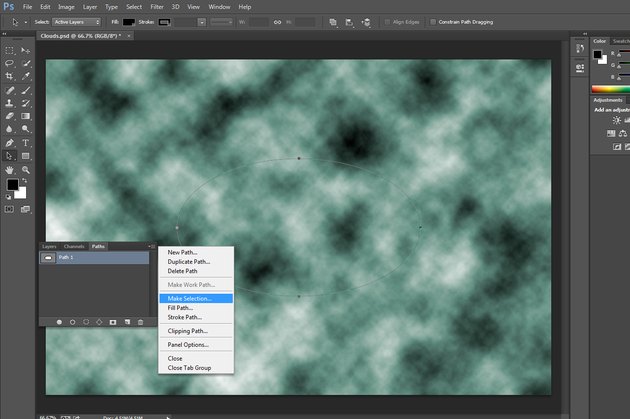The height and width of the screenshot is (419, 630).
Task: Open the Stroke color swatch
Action: (164, 22)
